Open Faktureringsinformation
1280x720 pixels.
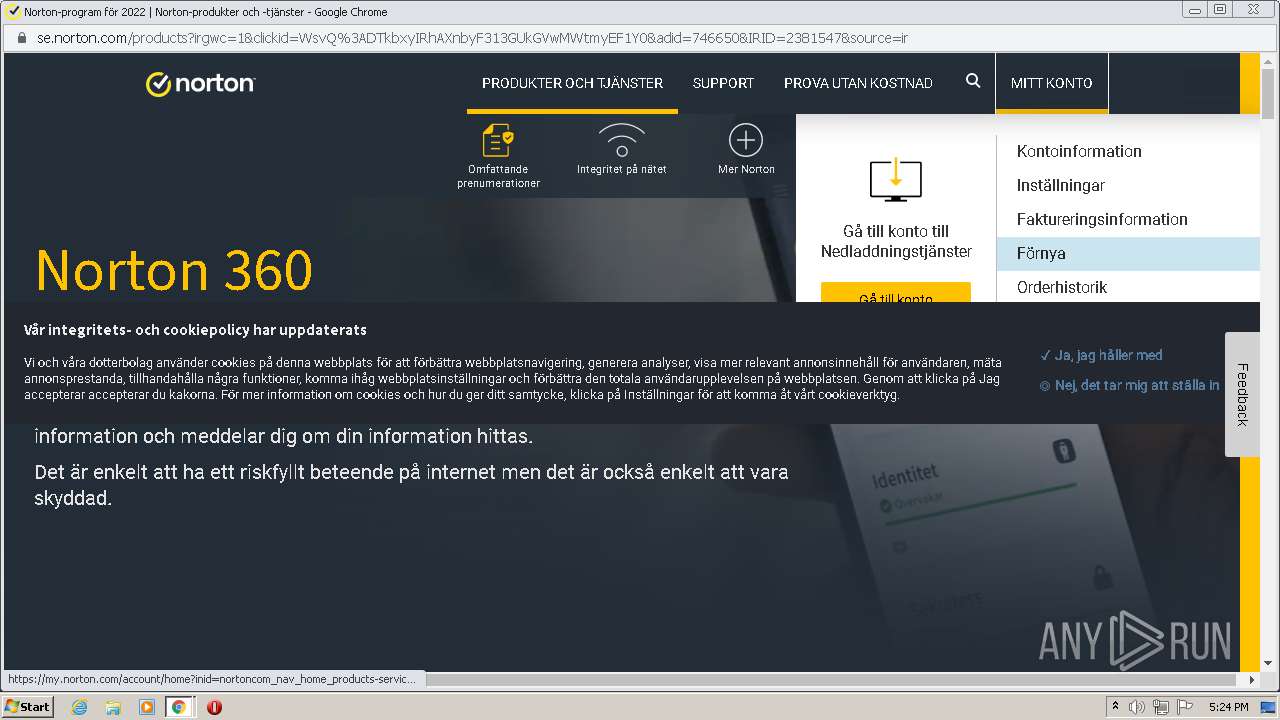[1102, 220]
